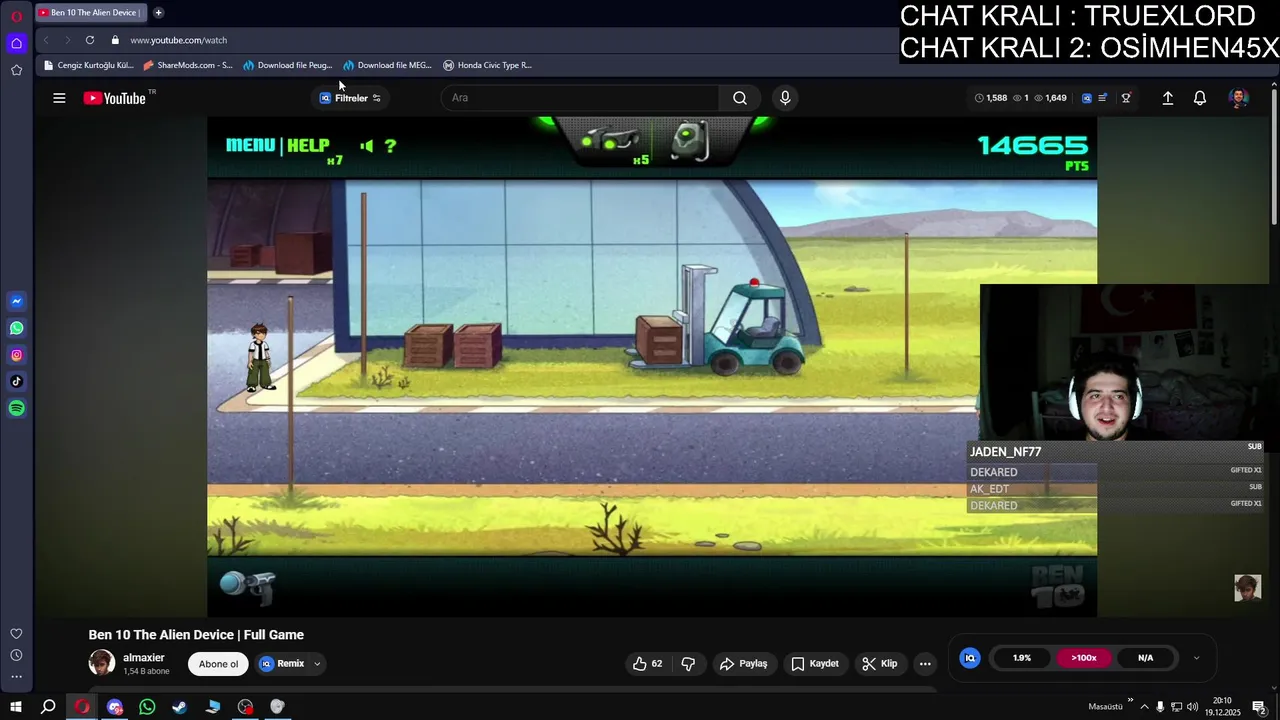This screenshot has height=720, width=1280.
Task: Click the 1.9% score pill
Action: 1022,658
